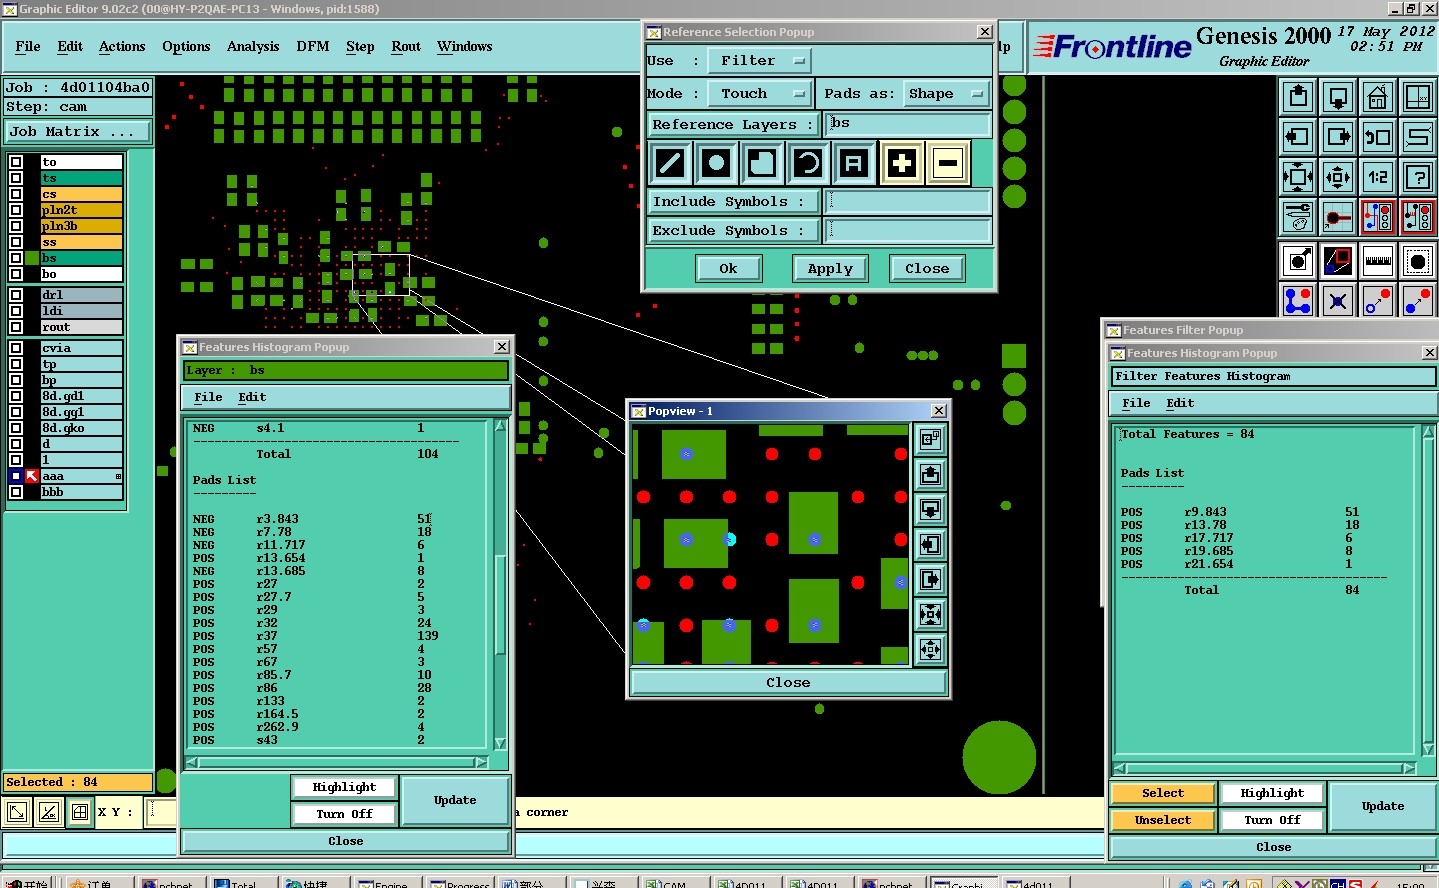Click the pan left icon in main toolbar
The width and height of the screenshot is (1439, 888).
coord(1298,137)
